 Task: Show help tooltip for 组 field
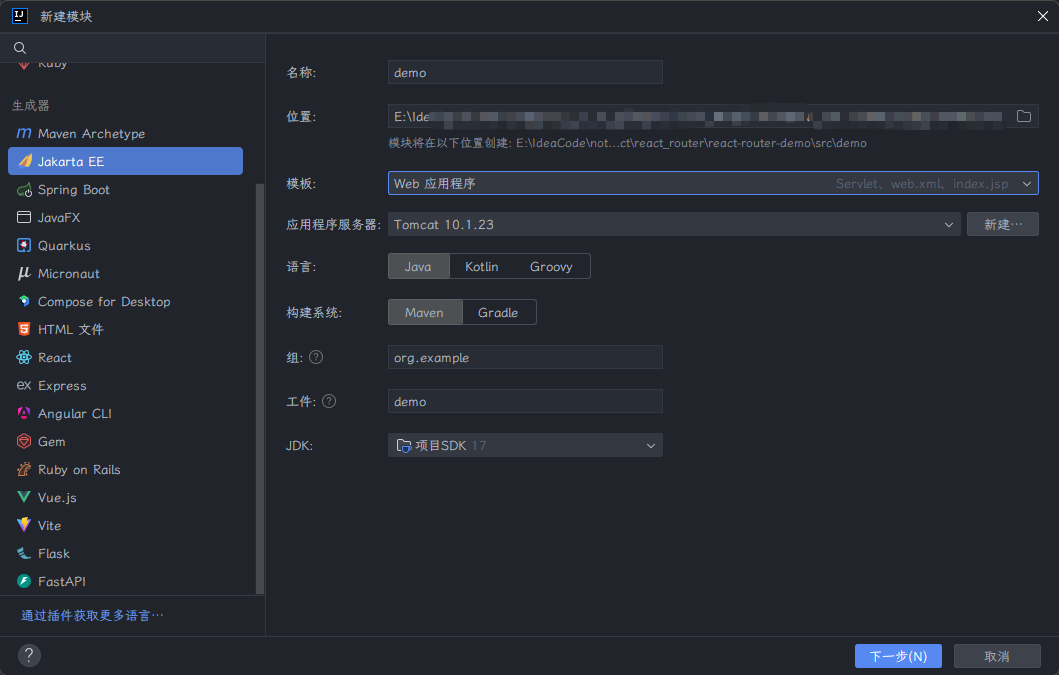[316, 357]
